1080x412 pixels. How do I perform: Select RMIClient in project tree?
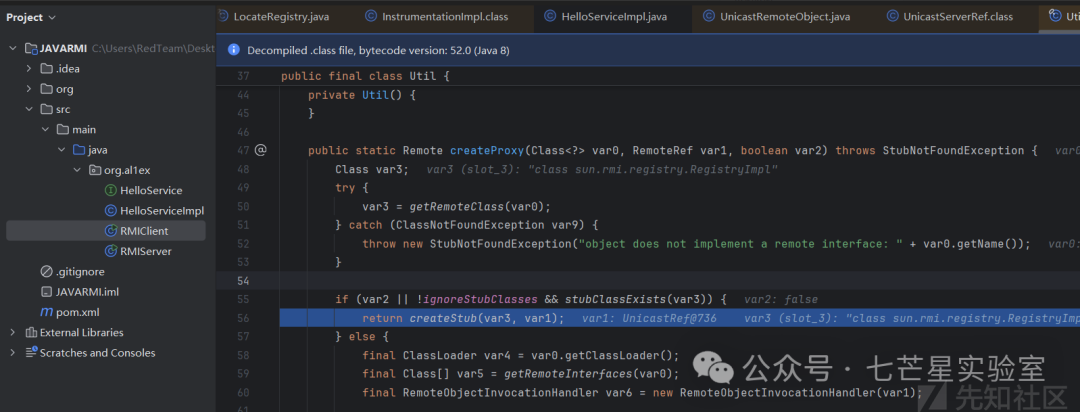144,231
